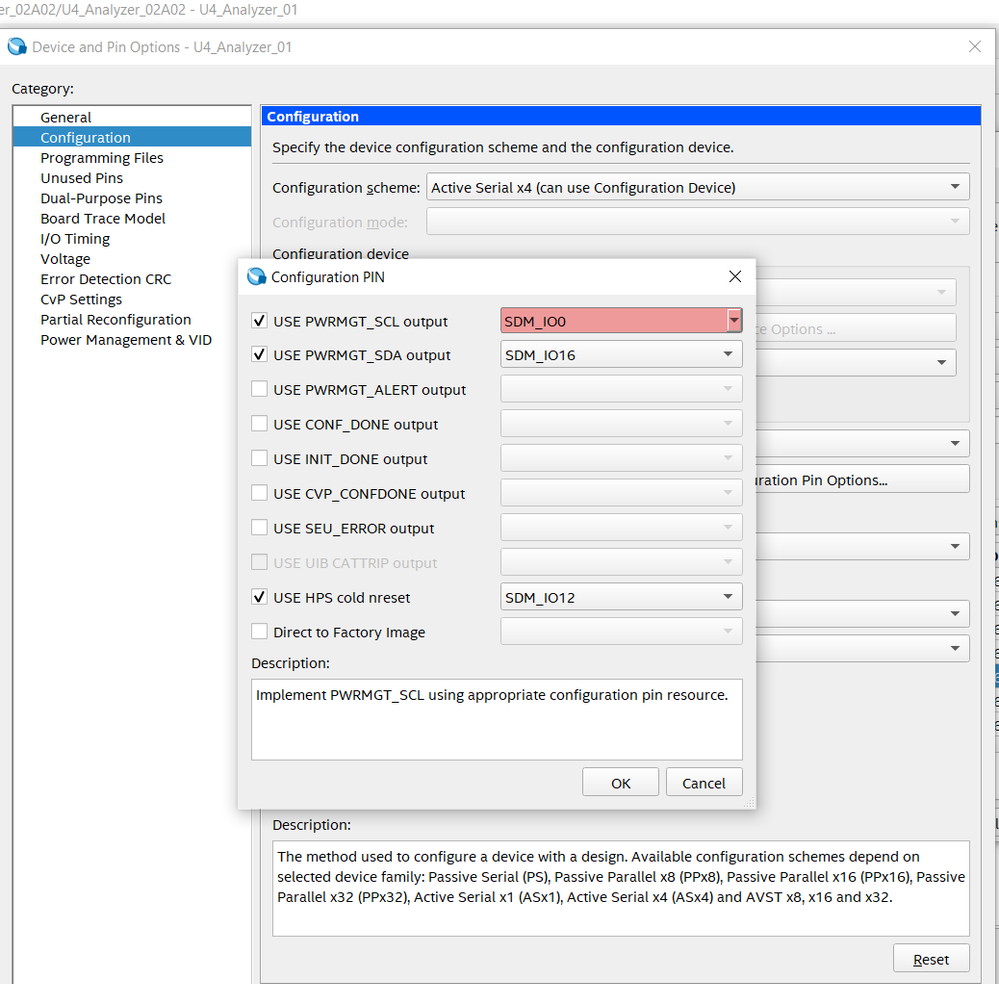Enable USE SEU_ERROR output

tap(259, 528)
